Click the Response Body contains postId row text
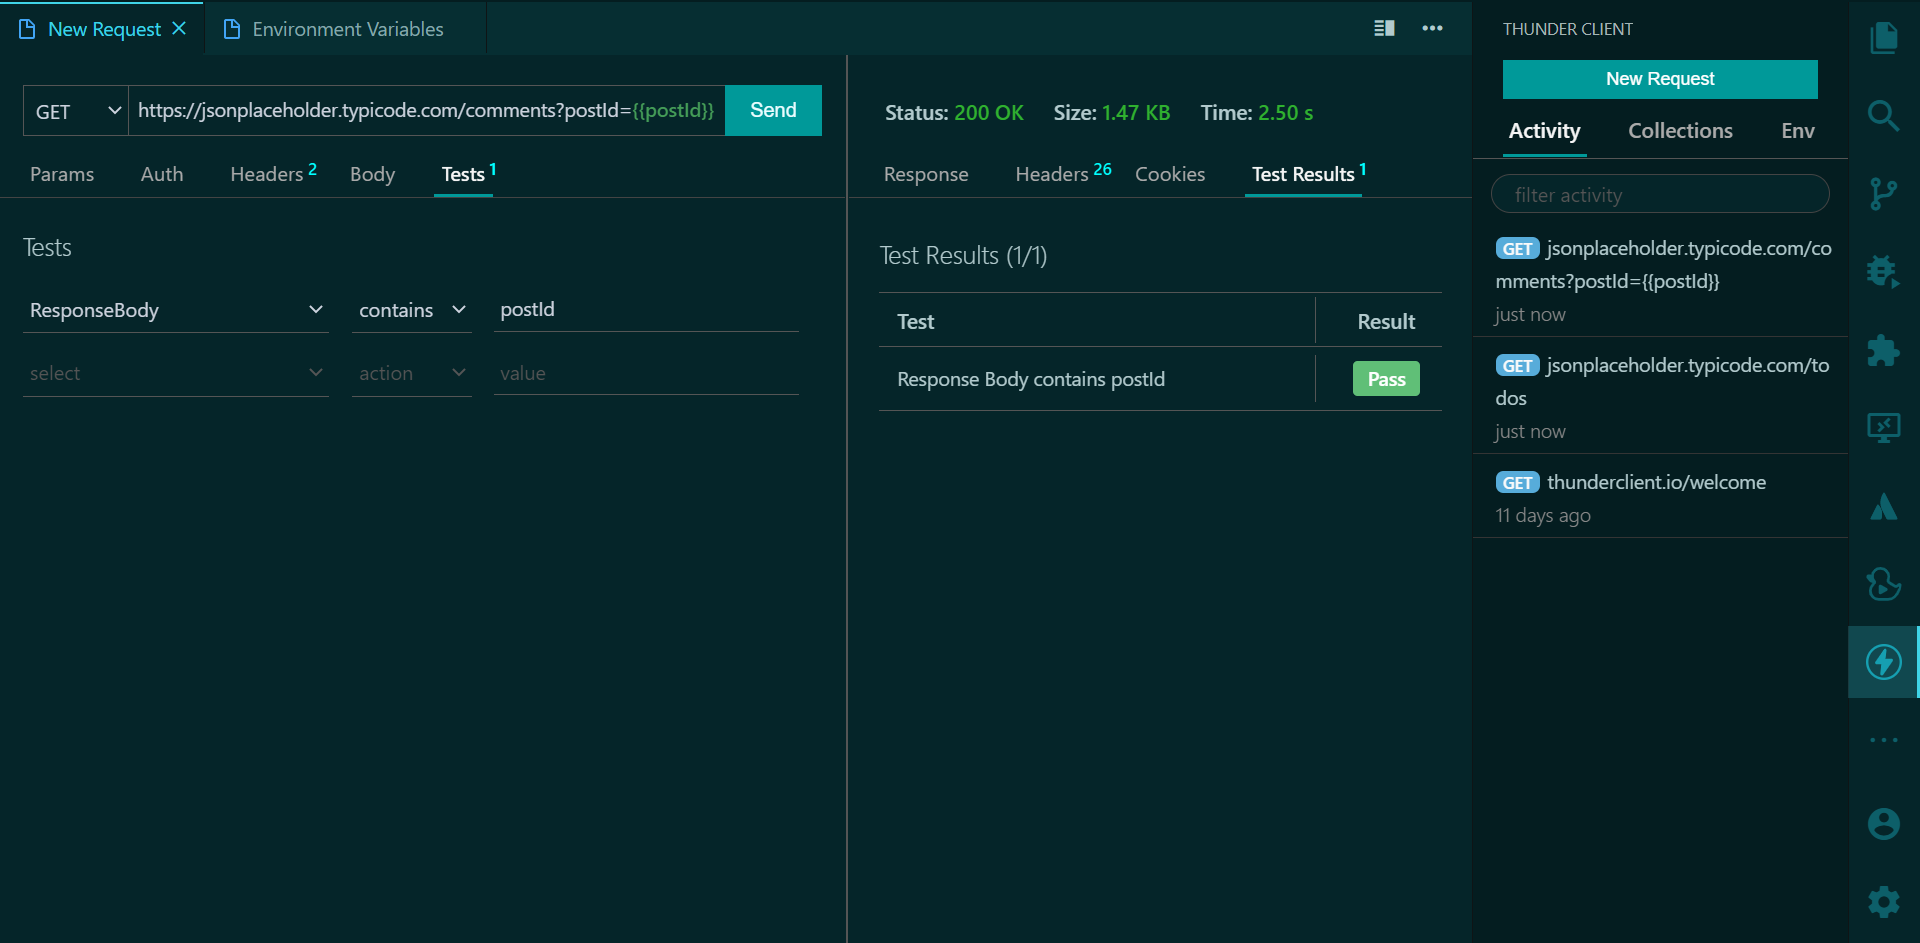This screenshot has width=1920, height=943. tap(1031, 379)
